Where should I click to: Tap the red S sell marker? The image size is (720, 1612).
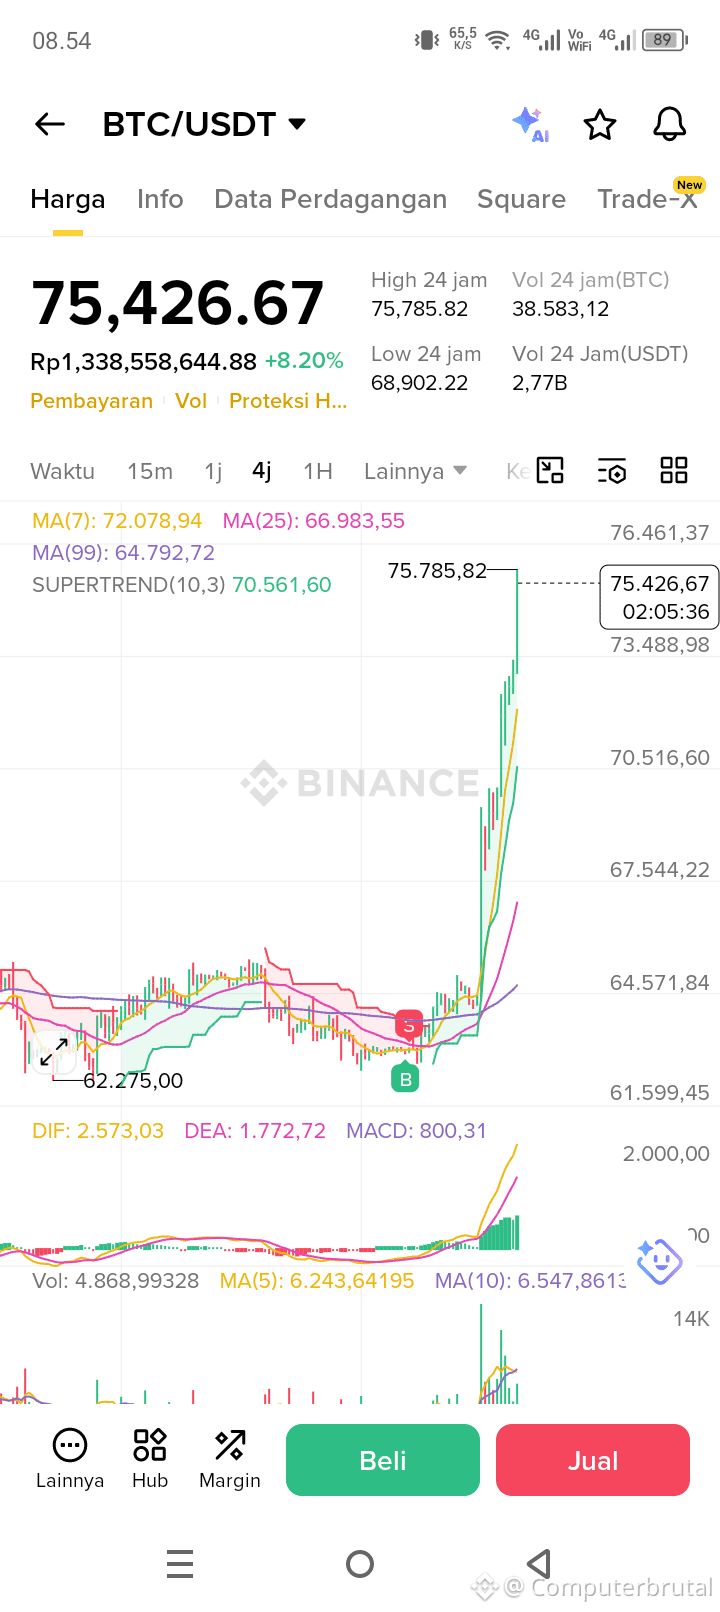408,1025
